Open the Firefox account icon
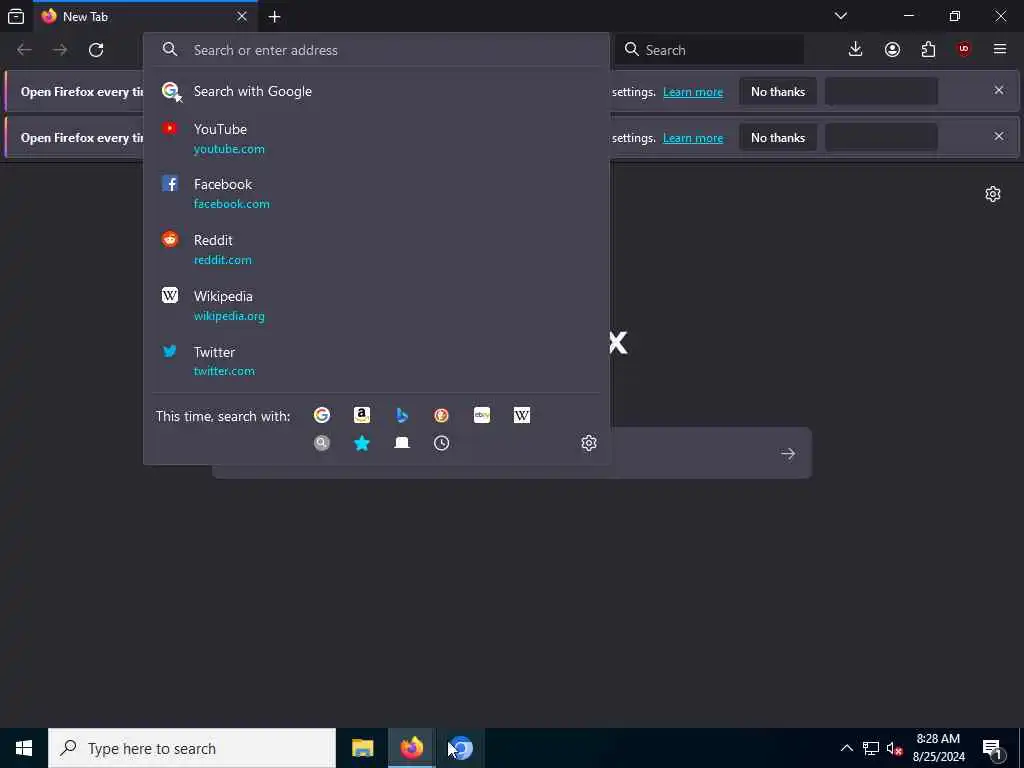Screen dimensions: 1024x768 (x=892, y=50)
